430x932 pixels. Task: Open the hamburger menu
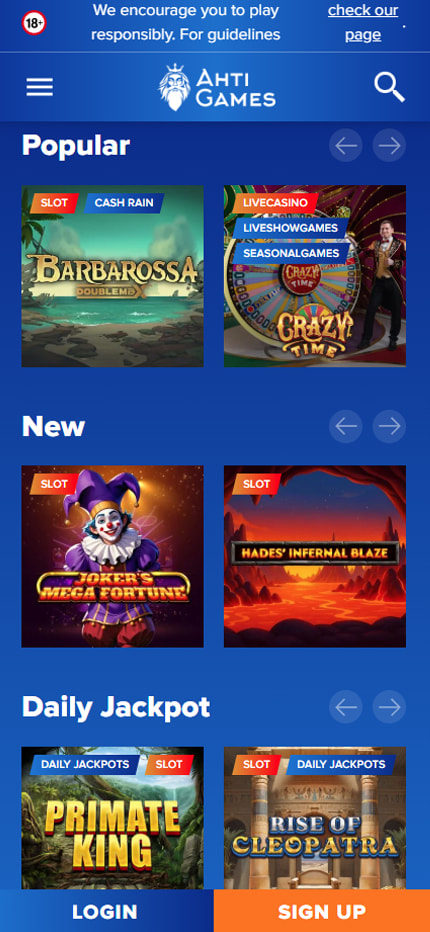(39, 87)
